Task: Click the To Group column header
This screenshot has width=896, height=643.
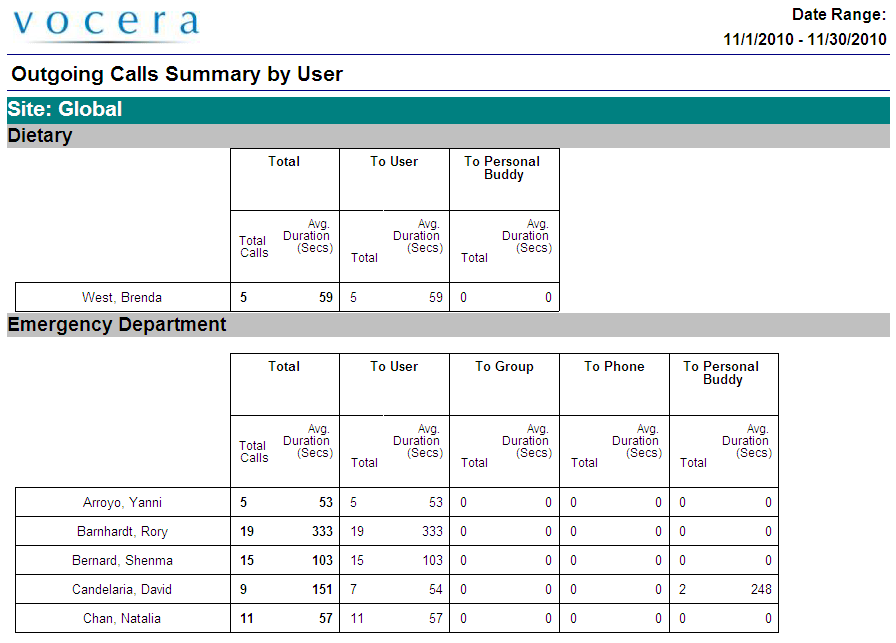Action: [x=504, y=366]
